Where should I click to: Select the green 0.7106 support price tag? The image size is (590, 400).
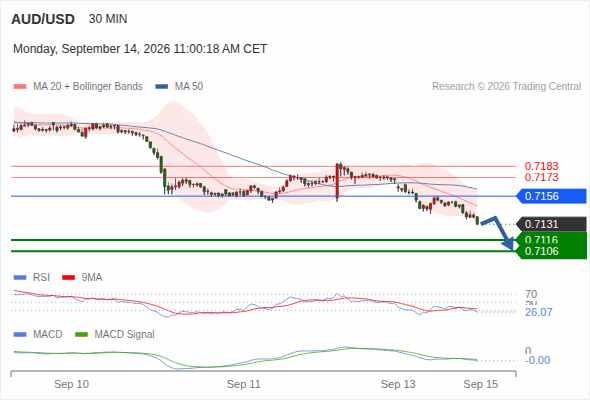(x=552, y=251)
